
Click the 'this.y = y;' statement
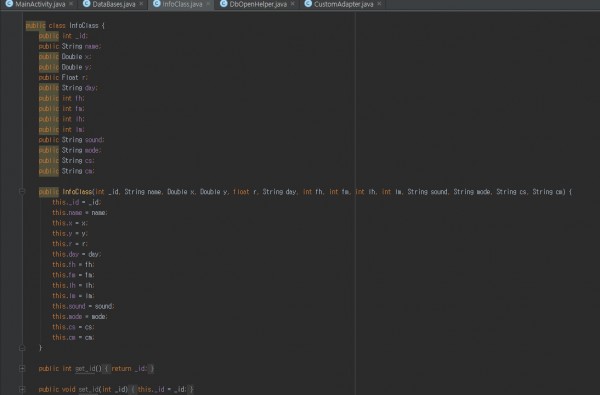pos(70,233)
